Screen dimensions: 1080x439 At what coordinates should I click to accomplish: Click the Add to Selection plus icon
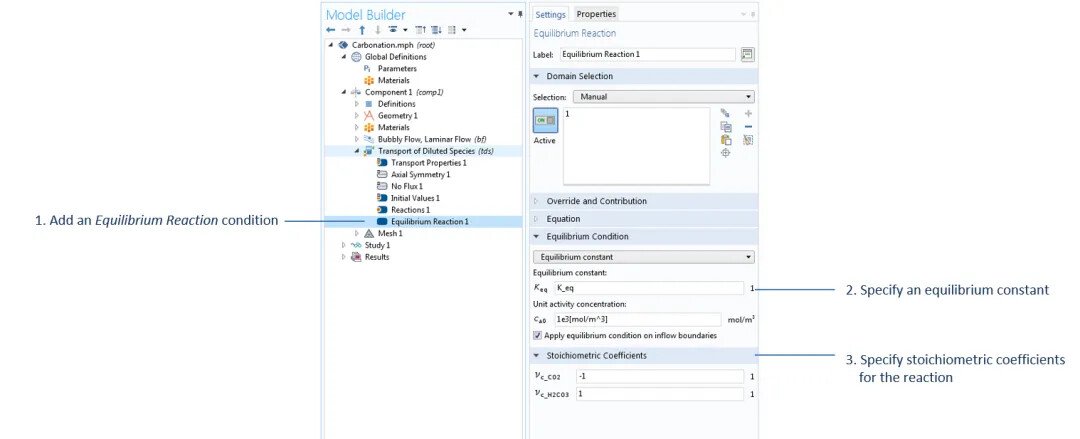click(x=748, y=114)
